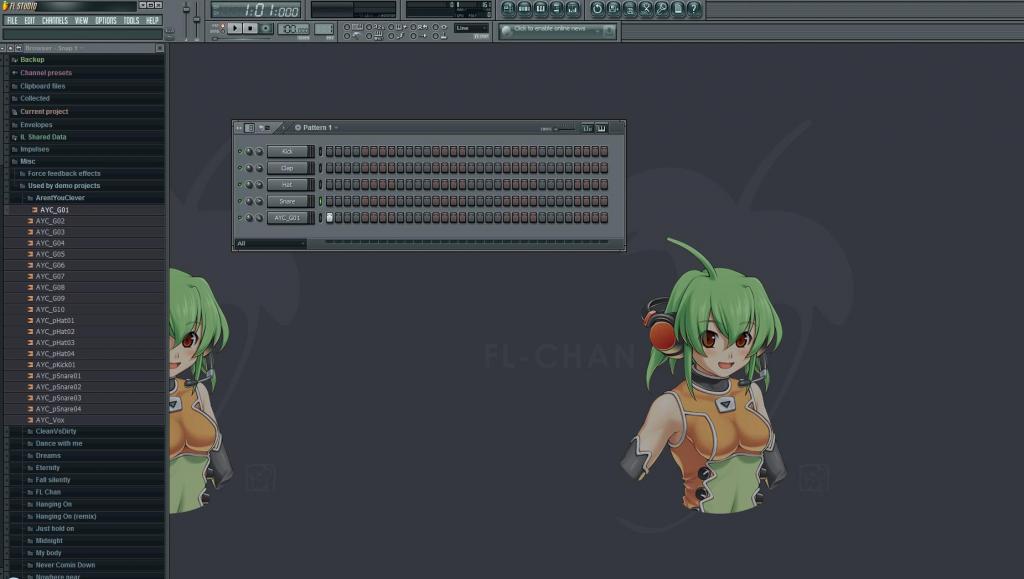This screenshot has width=1024, height=579.
Task: Click the save project icon
Action: (613, 9)
